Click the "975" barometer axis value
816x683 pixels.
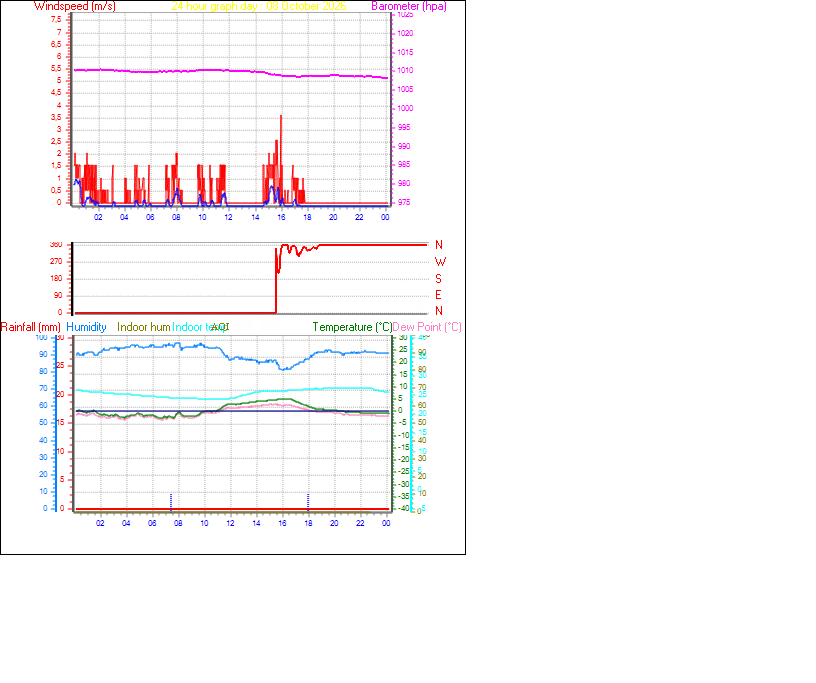click(x=404, y=202)
